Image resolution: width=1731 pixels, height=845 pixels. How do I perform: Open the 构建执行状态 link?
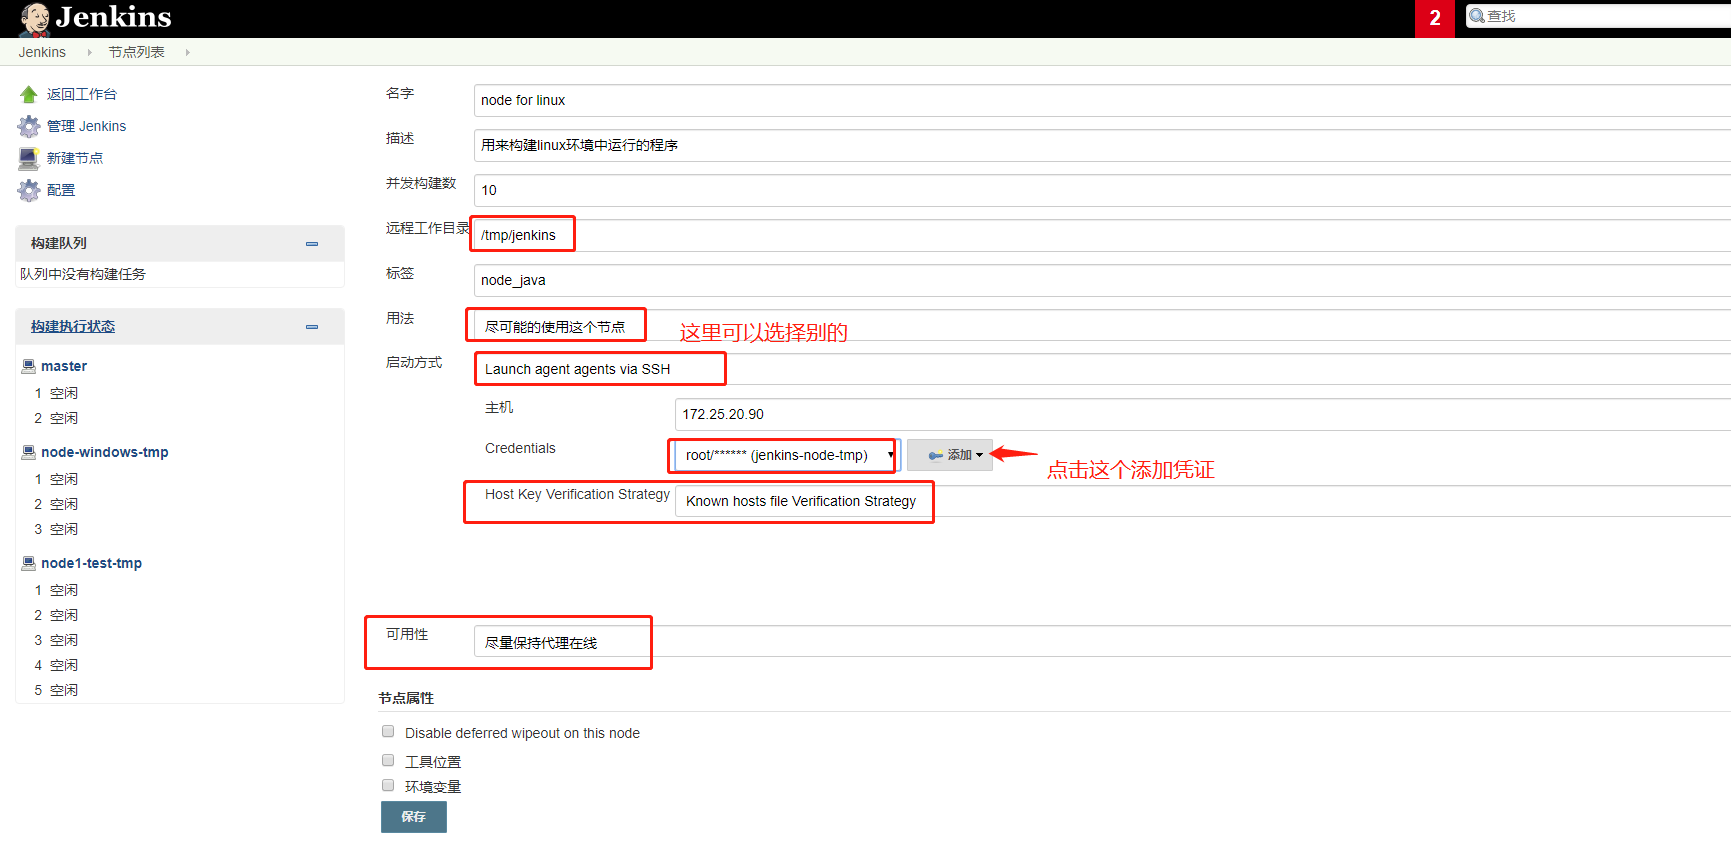(73, 326)
